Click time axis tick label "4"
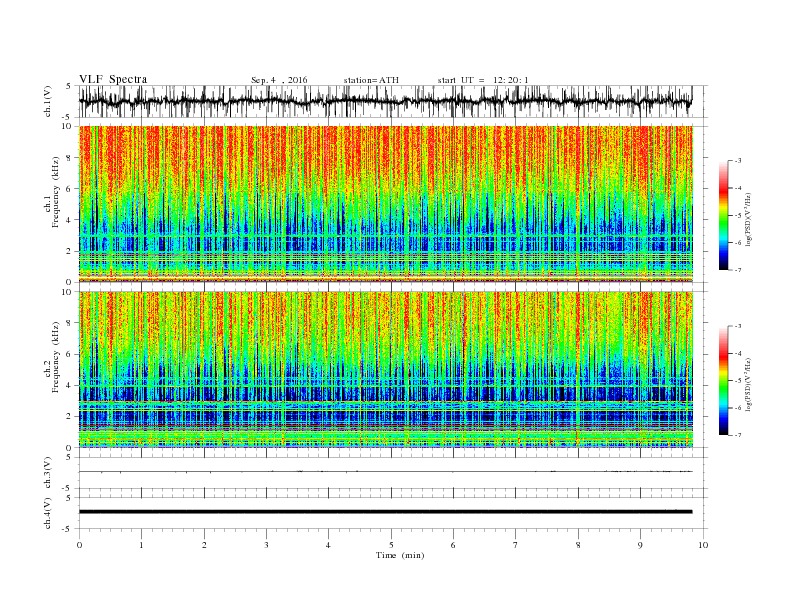 coord(328,545)
